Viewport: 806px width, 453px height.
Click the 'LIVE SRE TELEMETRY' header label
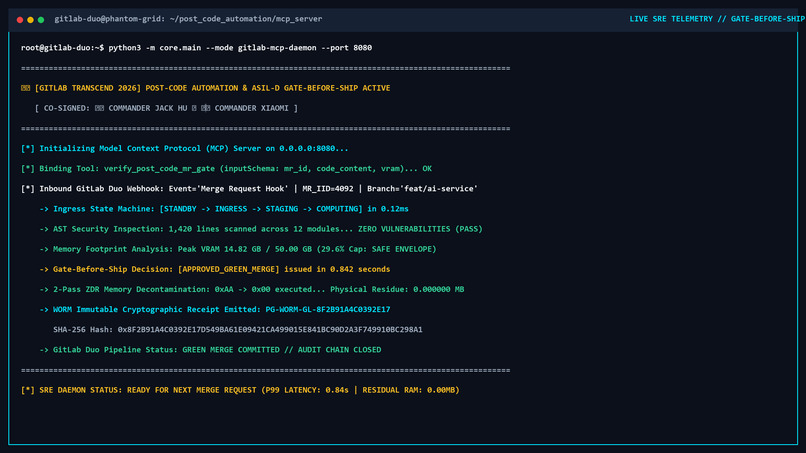717,19
